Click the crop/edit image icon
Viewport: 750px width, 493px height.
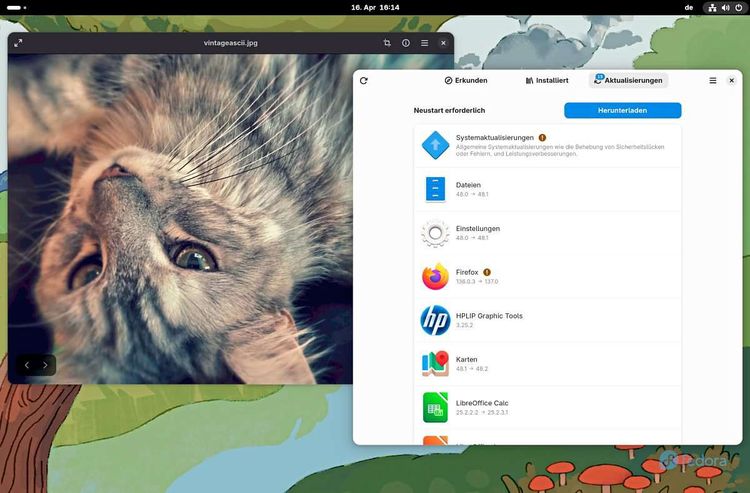point(387,43)
